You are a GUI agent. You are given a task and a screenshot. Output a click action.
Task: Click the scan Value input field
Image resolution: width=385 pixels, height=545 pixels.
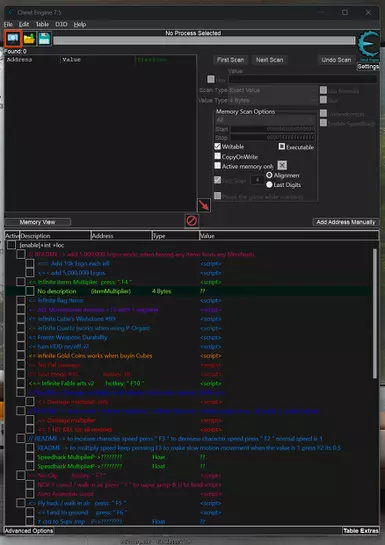coord(302,79)
